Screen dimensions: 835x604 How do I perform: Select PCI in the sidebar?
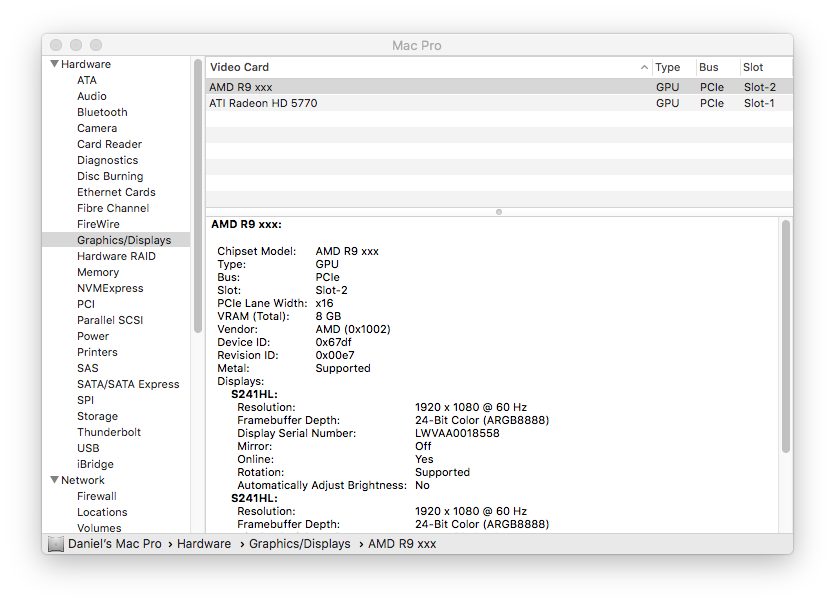pos(86,304)
